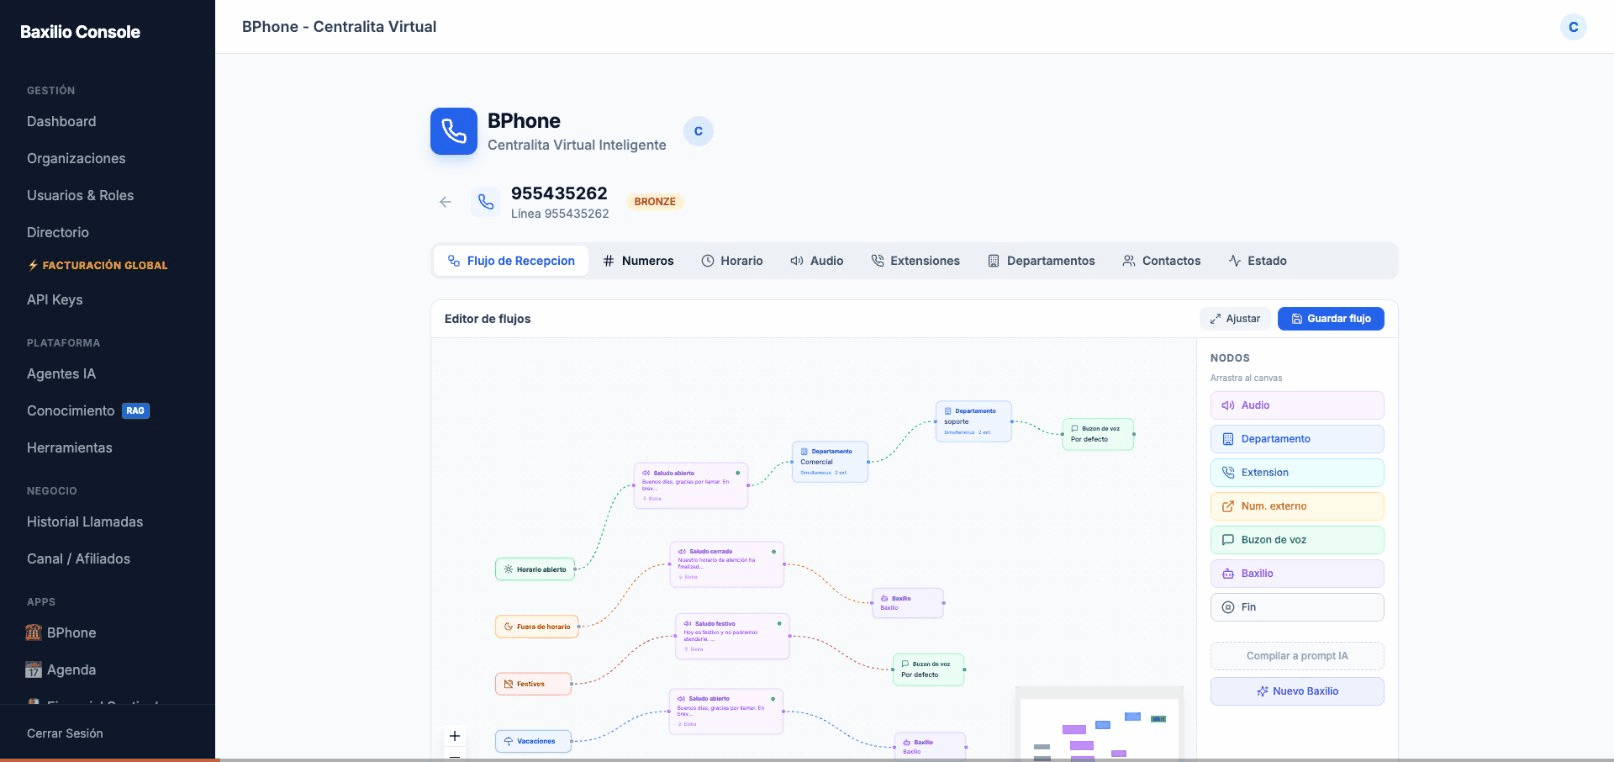Open the Departamentos tab
The width and height of the screenshot is (1614, 762).
pyautogui.click(x=1041, y=261)
